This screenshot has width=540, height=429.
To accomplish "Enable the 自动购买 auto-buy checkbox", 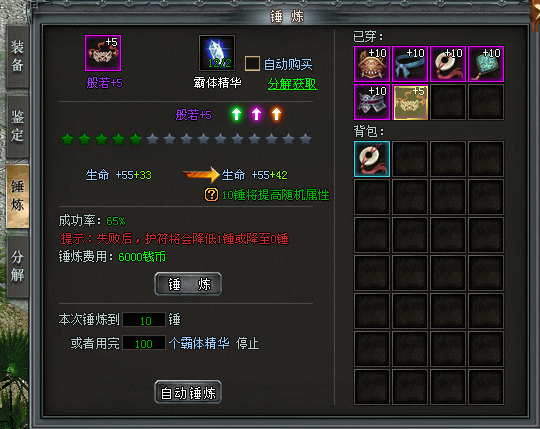I will coord(252,64).
